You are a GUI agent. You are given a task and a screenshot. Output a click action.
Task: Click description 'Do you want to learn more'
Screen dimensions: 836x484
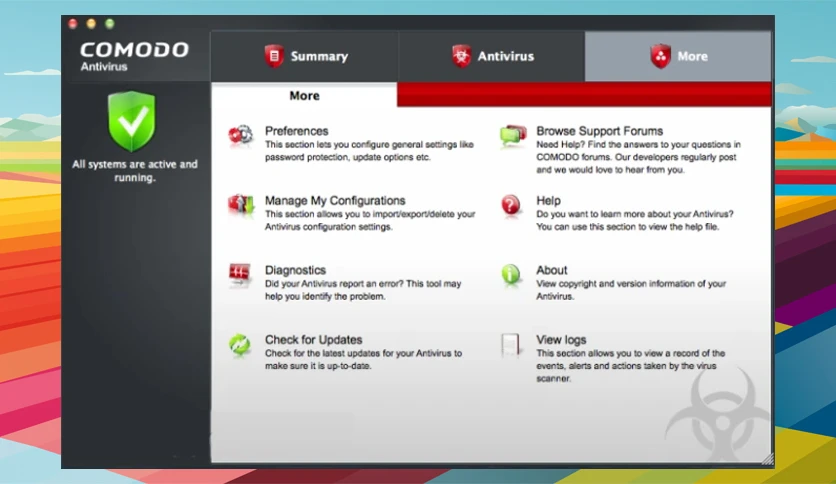[x=634, y=220]
